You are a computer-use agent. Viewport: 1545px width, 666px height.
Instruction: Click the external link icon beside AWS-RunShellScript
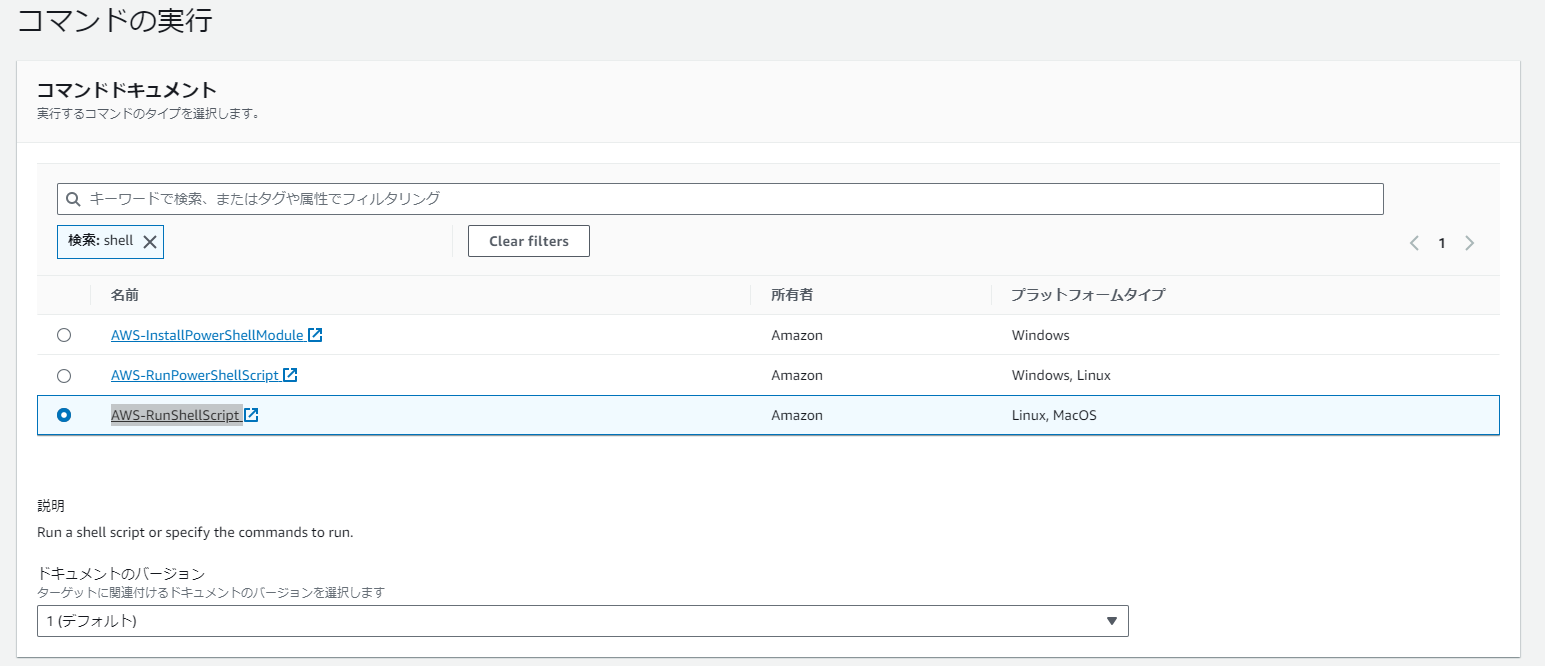point(253,414)
